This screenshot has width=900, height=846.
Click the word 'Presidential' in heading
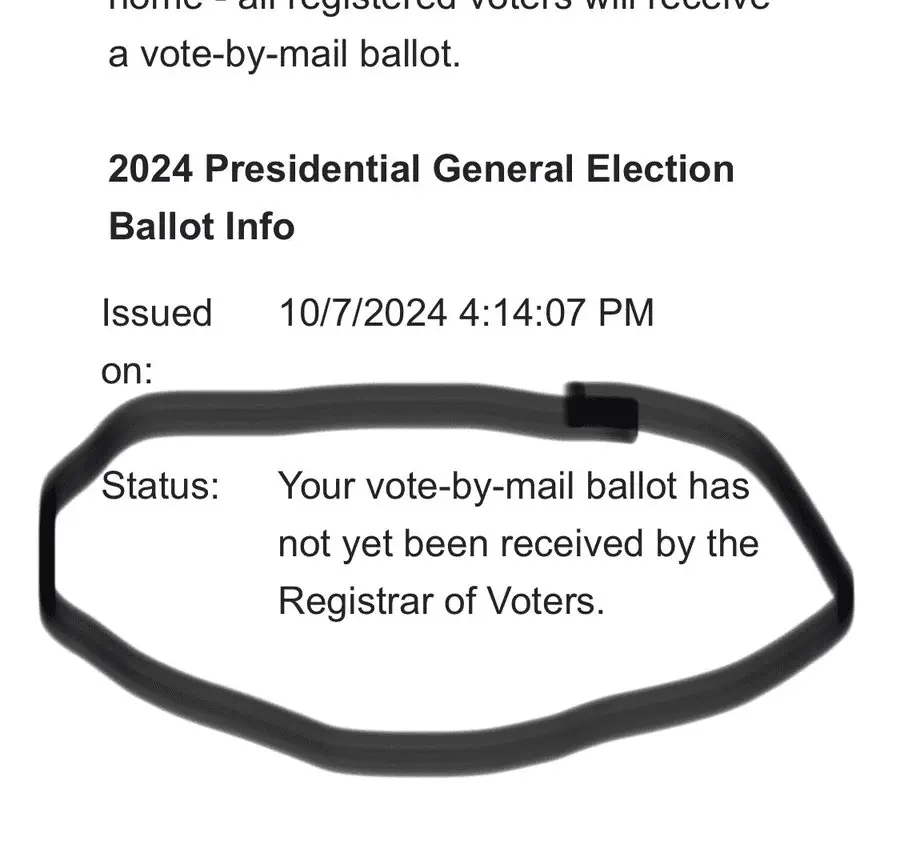[312, 169]
